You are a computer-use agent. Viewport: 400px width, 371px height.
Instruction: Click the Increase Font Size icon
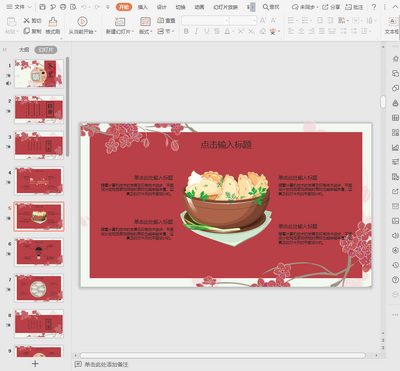tap(263, 21)
